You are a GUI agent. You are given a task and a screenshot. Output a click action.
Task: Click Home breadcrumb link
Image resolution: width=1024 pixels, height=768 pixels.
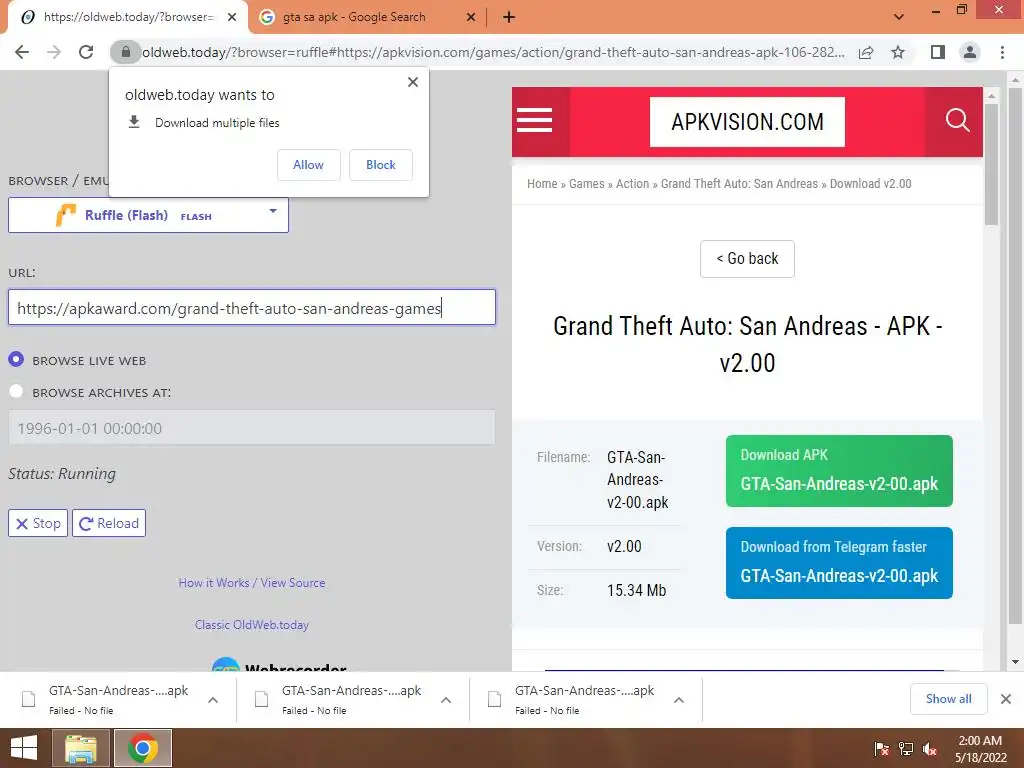click(x=542, y=184)
